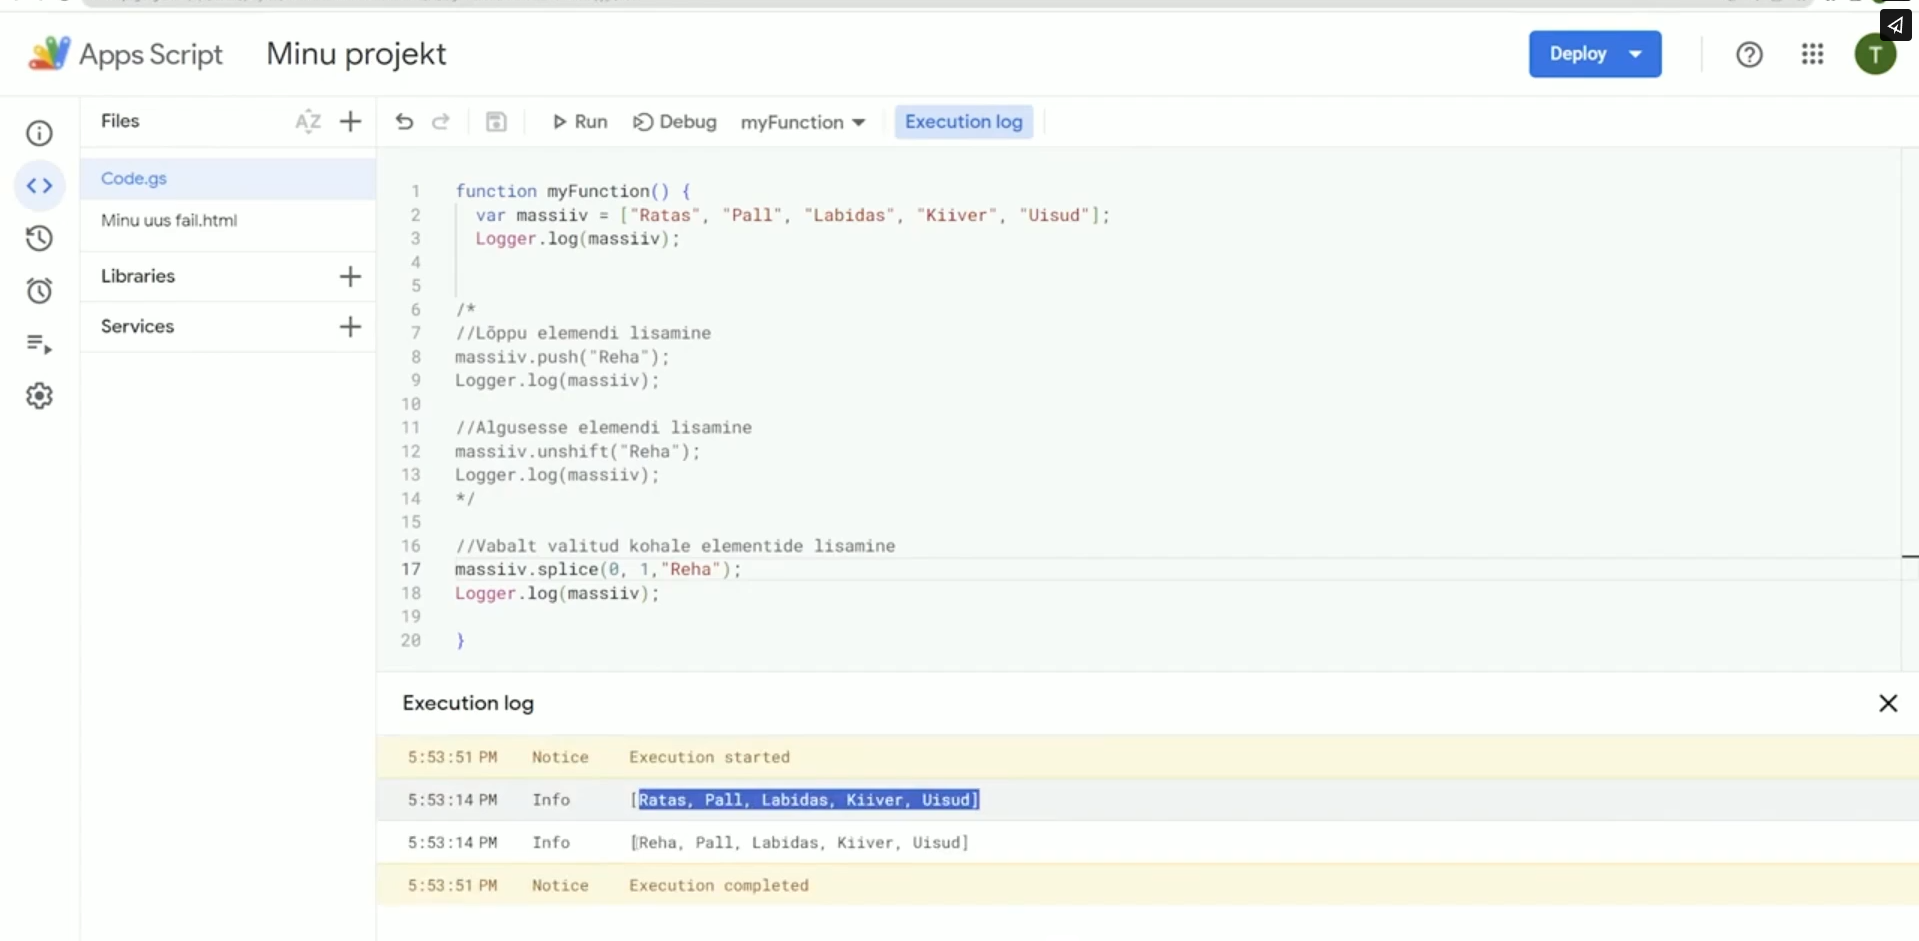The height and width of the screenshot is (941, 1919).
Task: Click line number 20 in gutter
Action: coord(411,641)
